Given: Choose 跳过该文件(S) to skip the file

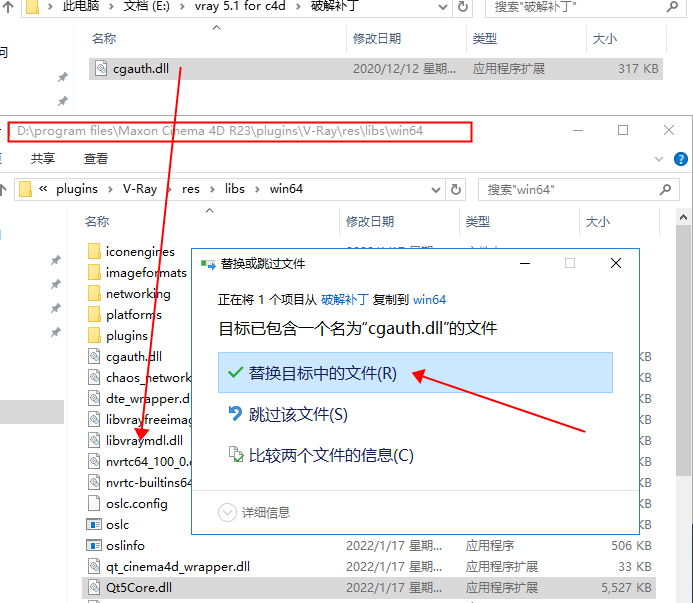Looking at the screenshot, I should pos(297,414).
